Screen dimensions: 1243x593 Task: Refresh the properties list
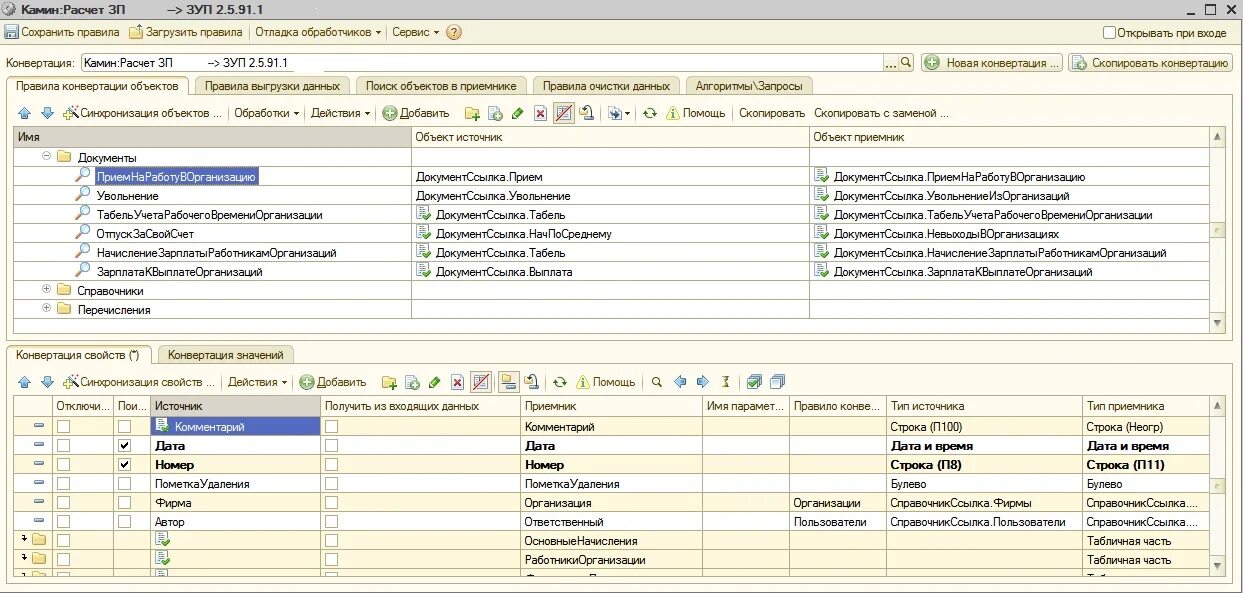(559, 382)
